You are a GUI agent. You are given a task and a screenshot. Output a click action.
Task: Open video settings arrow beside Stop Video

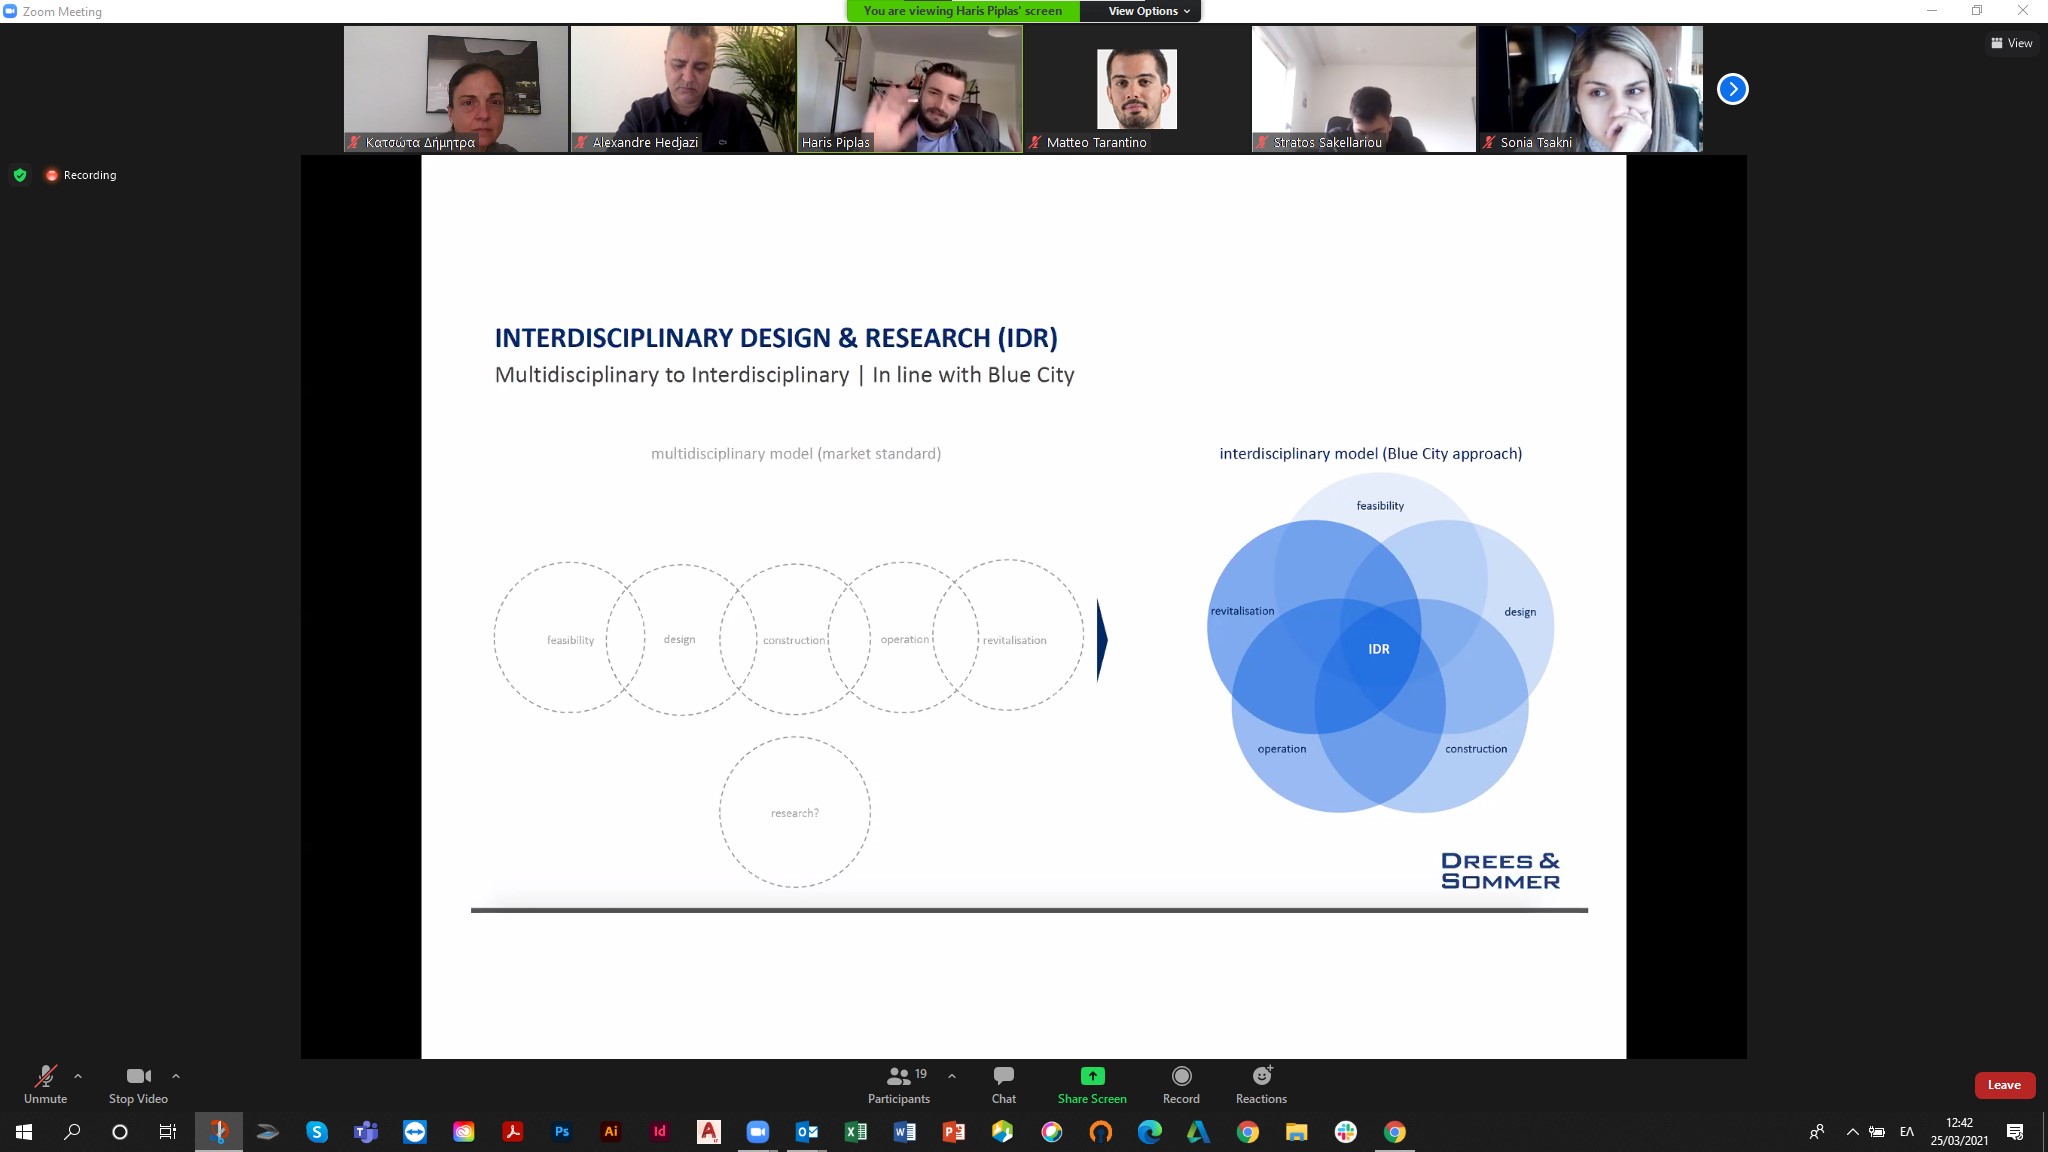tap(176, 1076)
